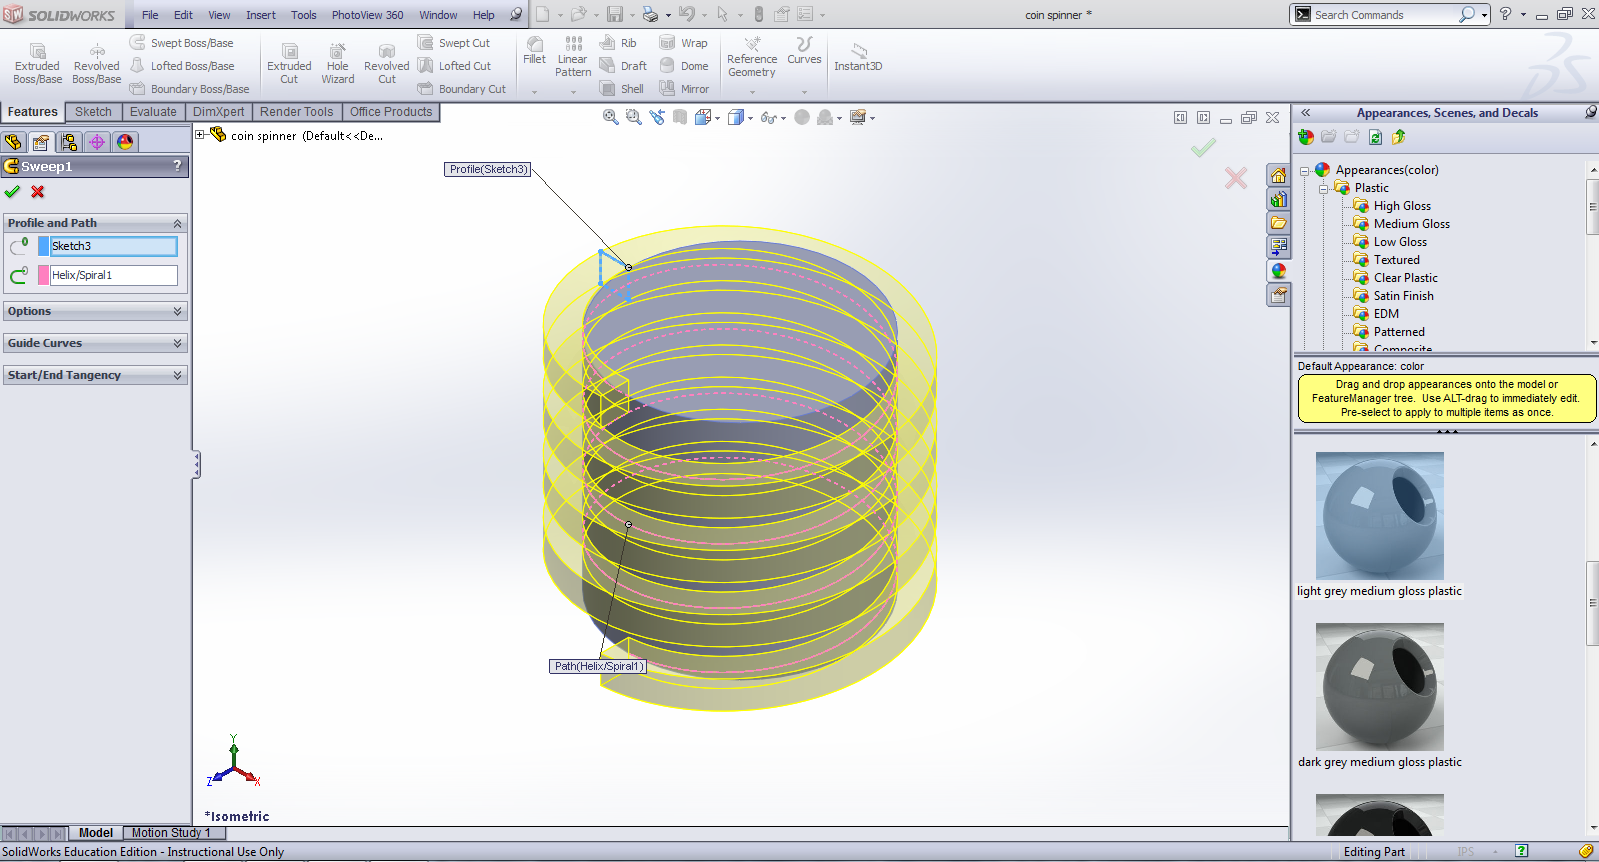1599x862 pixels.
Task: Select the Dome tool
Action: 684,66
